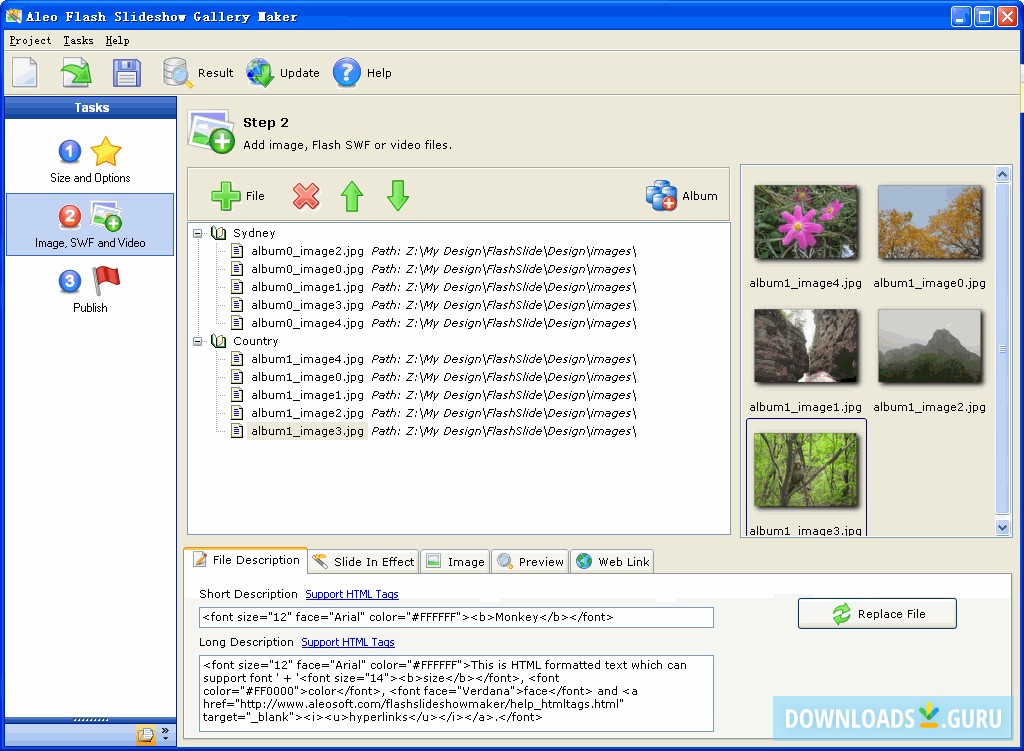Viewport: 1024px width, 751px height.
Task: Select album0_image4.jpg in file tree
Action: click(x=307, y=323)
